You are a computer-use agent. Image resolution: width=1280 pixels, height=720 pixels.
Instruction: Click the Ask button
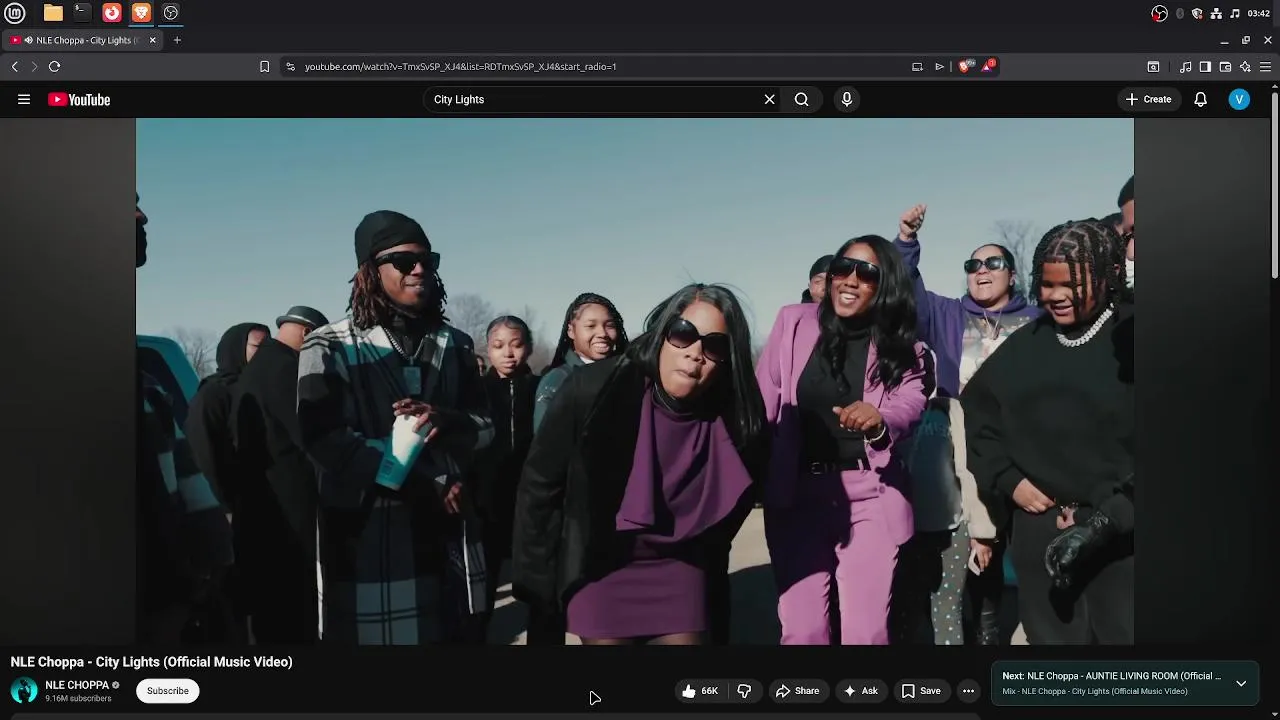[x=860, y=691]
